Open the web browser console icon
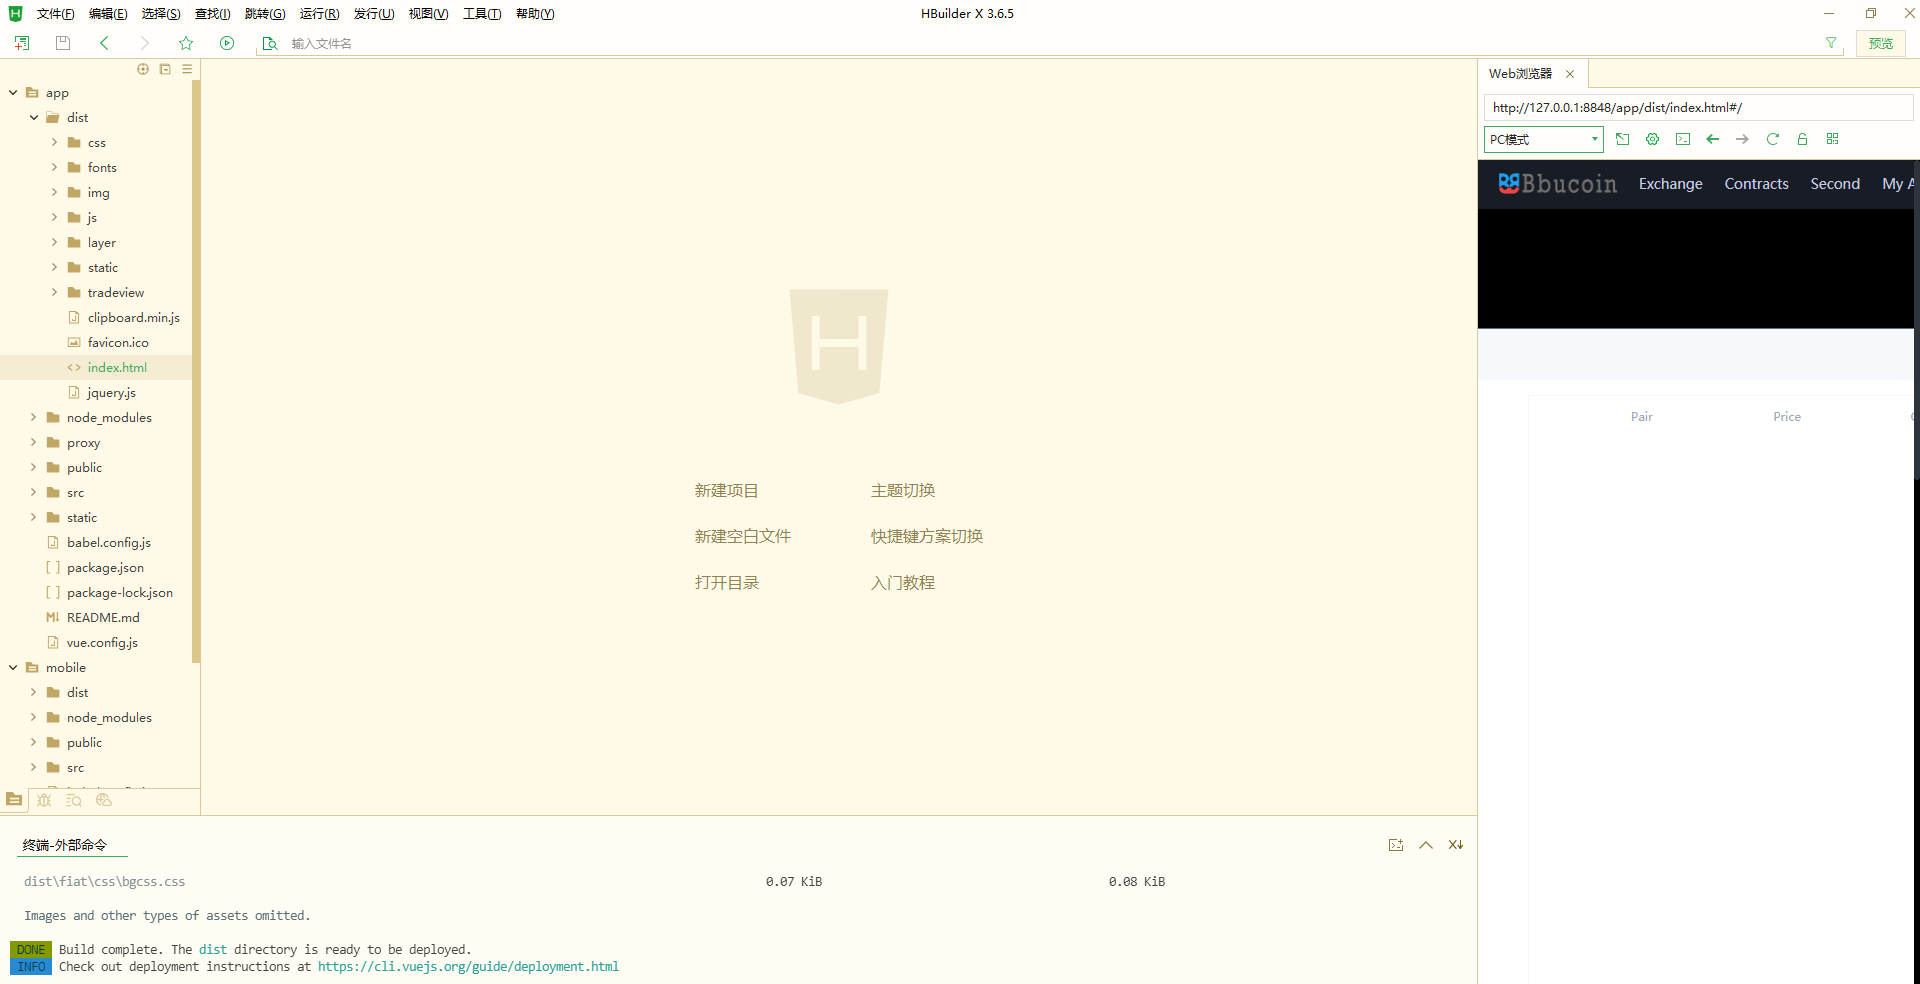The height and width of the screenshot is (984, 1920). (1683, 139)
